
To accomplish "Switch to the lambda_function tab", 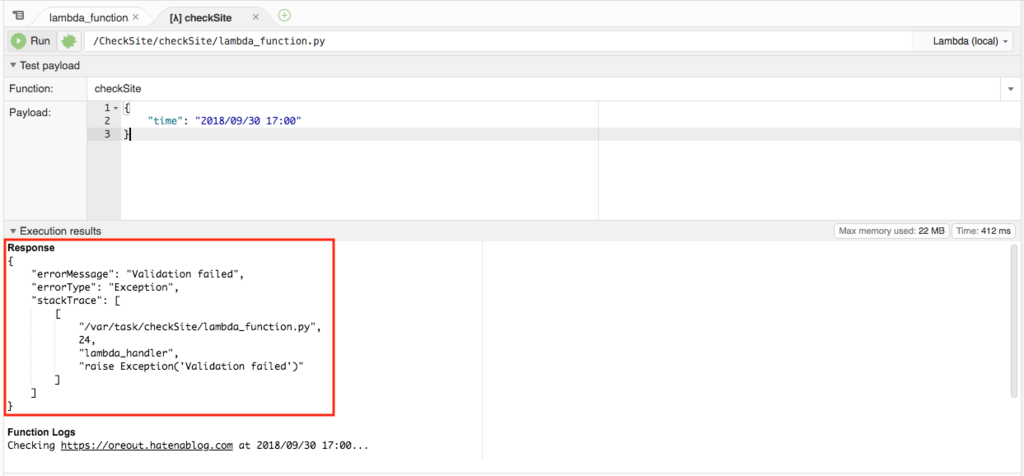I will click(x=88, y=18).
